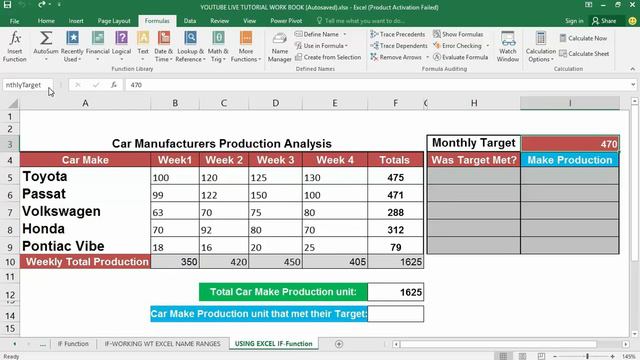This screenshot has width=640, height=360.
Task: Switch to the Data tab
Action: click(190, 21)
